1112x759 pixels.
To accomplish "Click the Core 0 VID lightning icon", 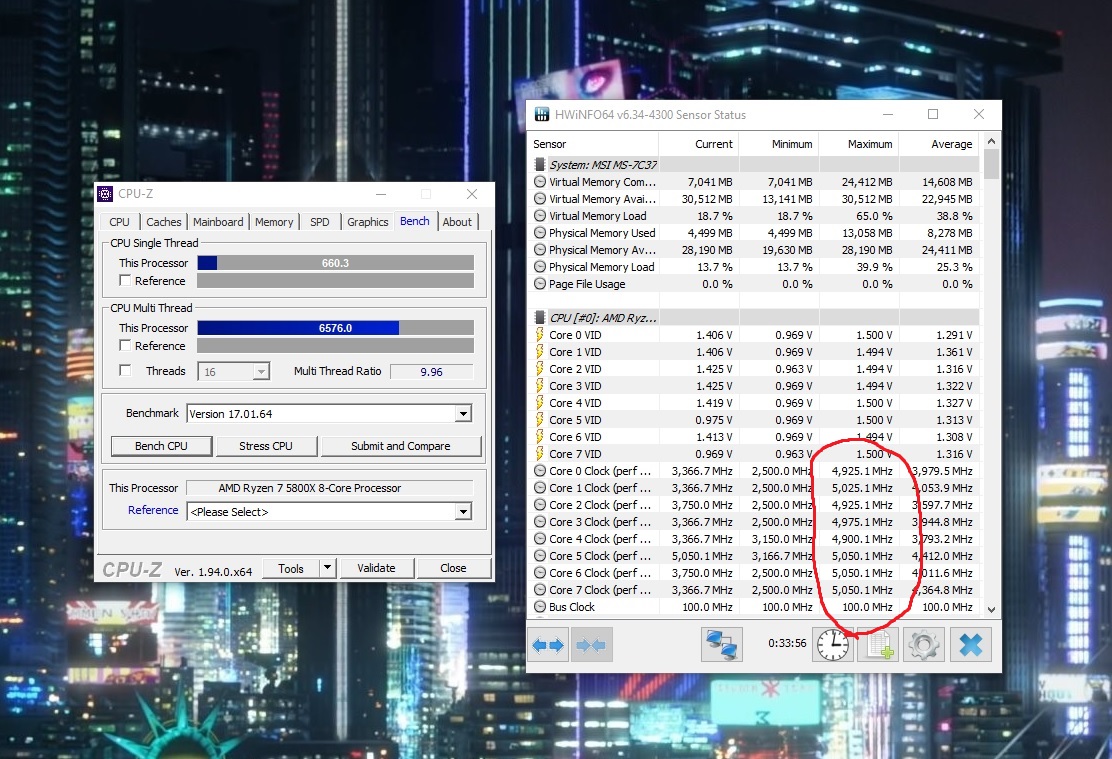I will (540, 335).
